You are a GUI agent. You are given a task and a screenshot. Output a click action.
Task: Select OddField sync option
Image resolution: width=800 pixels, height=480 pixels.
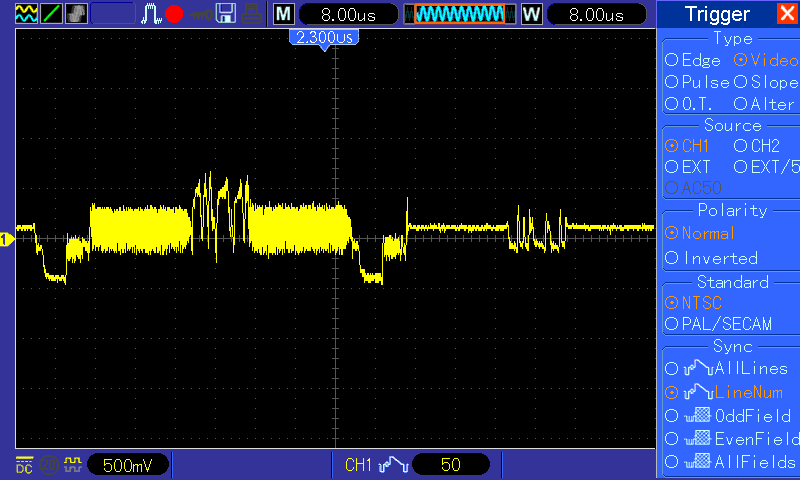728,416
